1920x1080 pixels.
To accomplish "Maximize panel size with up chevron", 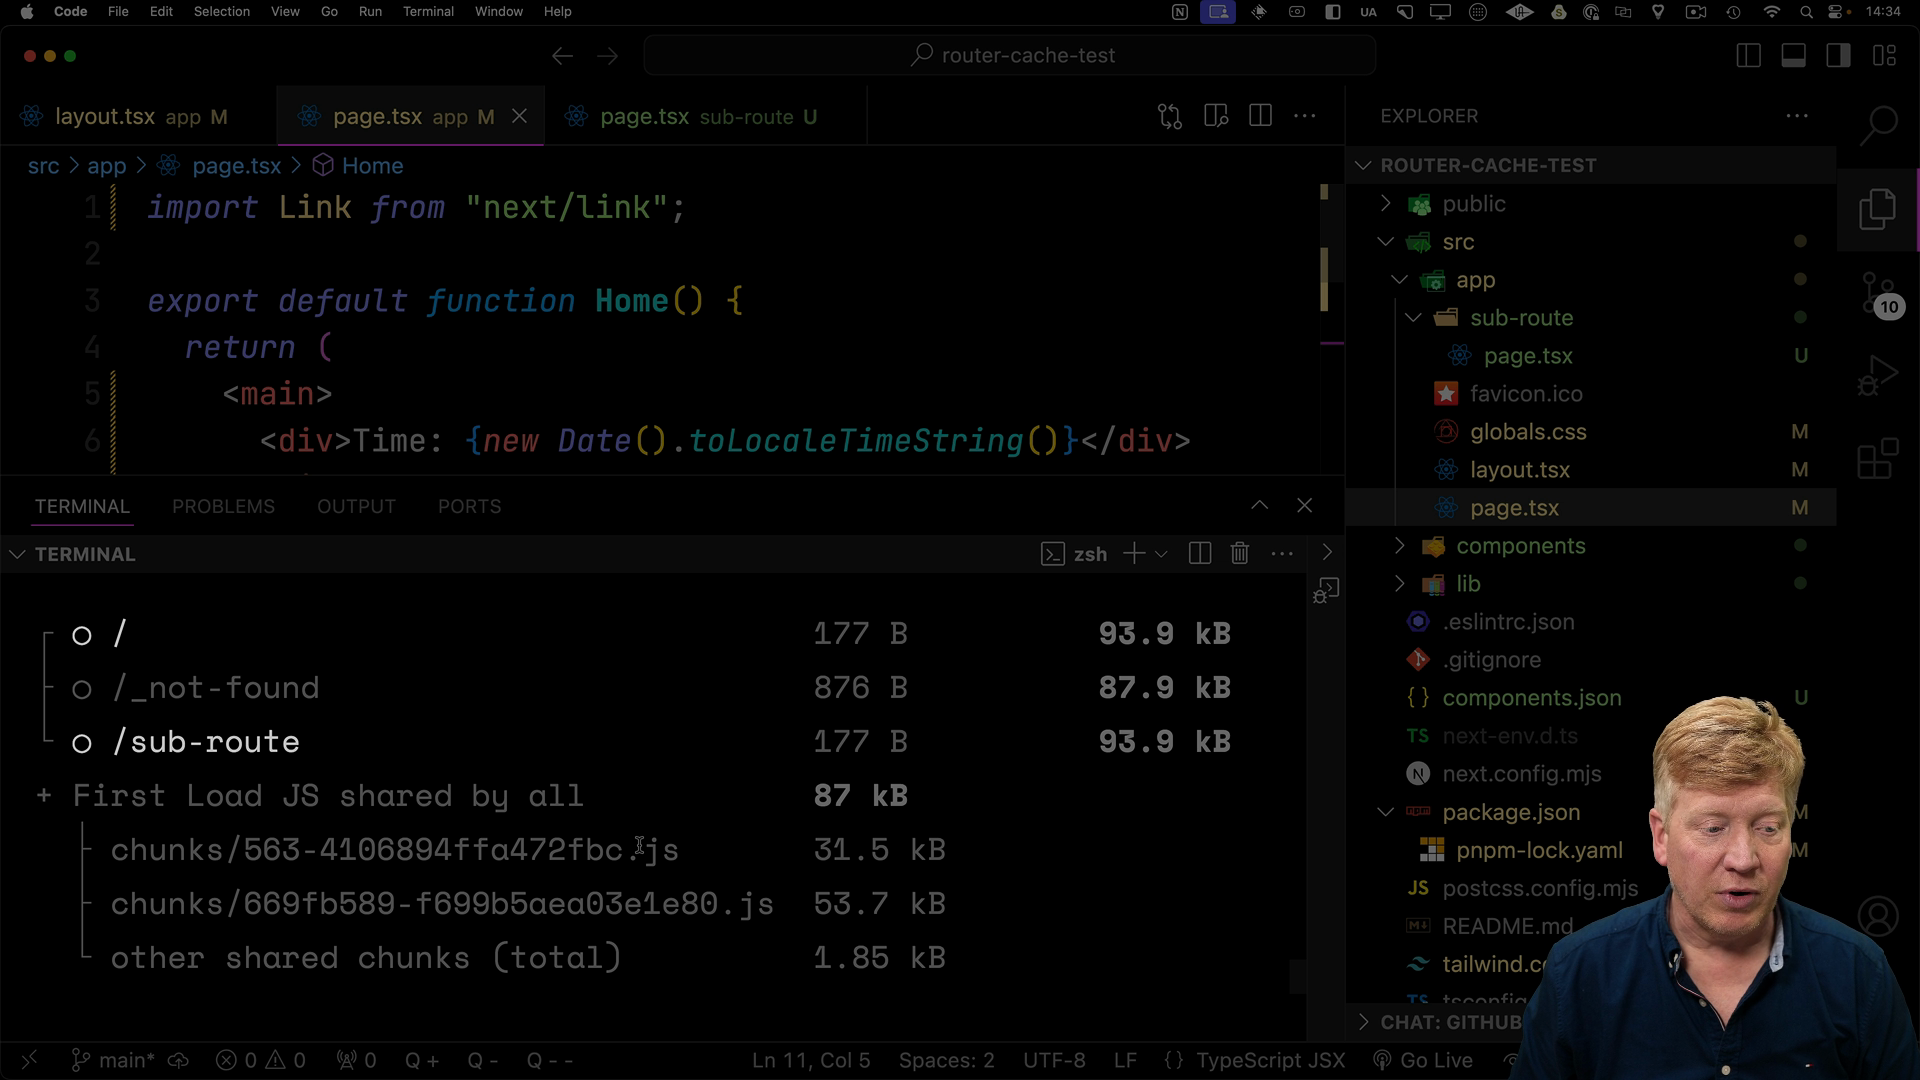I will [x=1260, y=506].
